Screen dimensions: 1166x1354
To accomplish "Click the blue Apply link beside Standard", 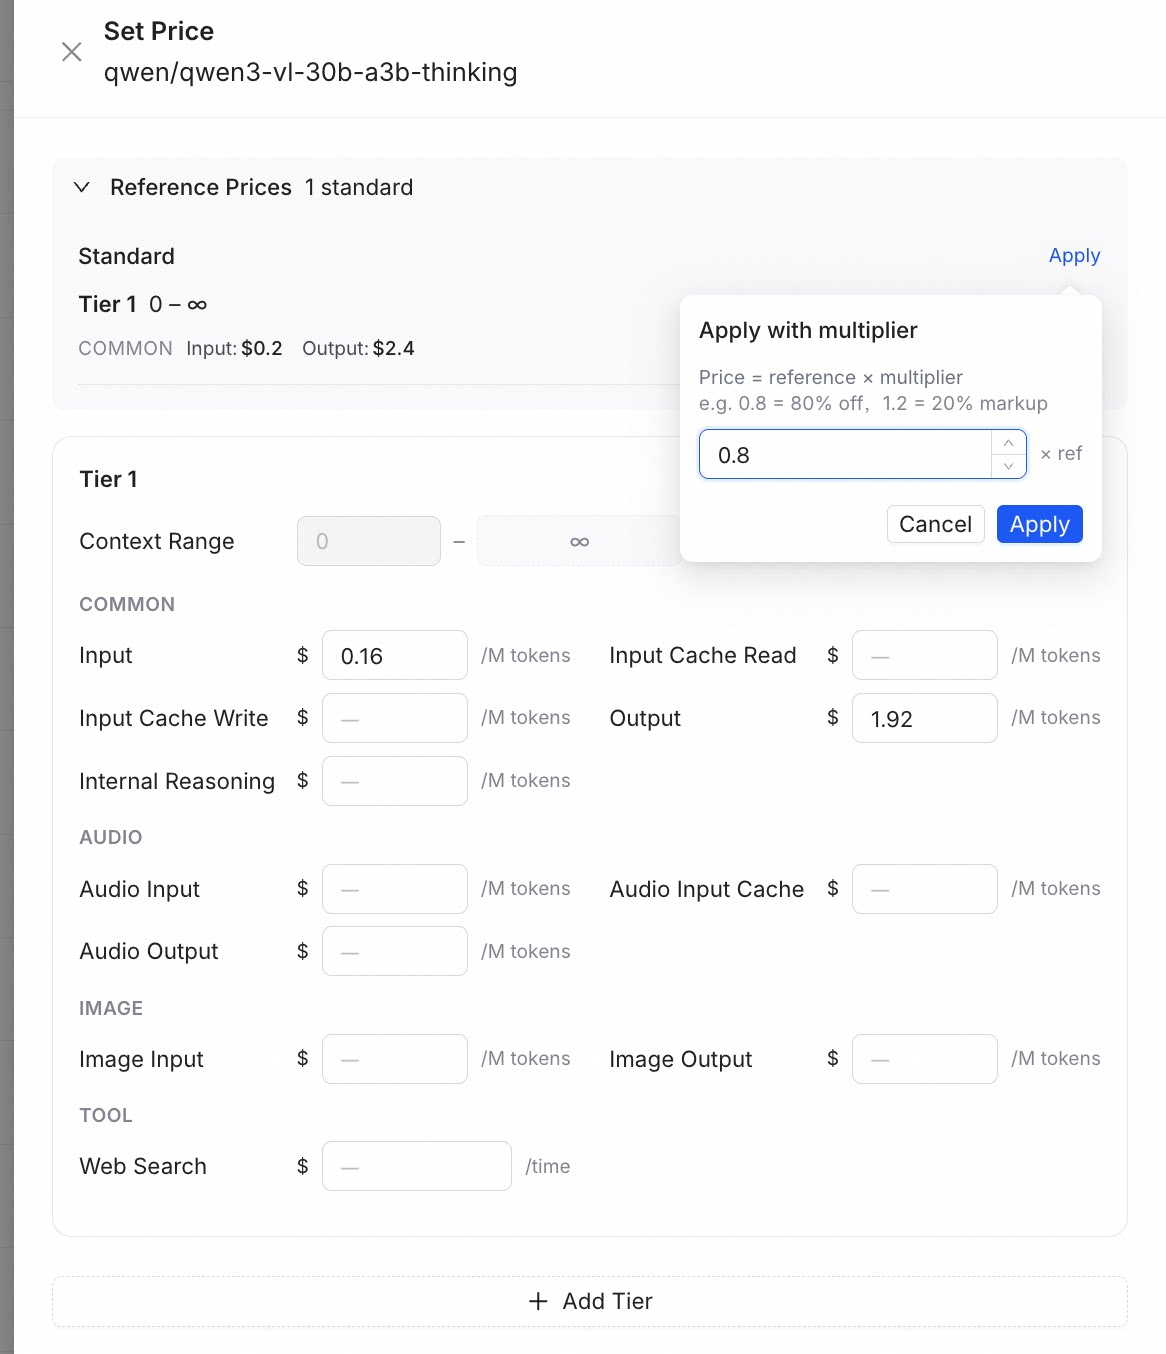I will 1074,256.
